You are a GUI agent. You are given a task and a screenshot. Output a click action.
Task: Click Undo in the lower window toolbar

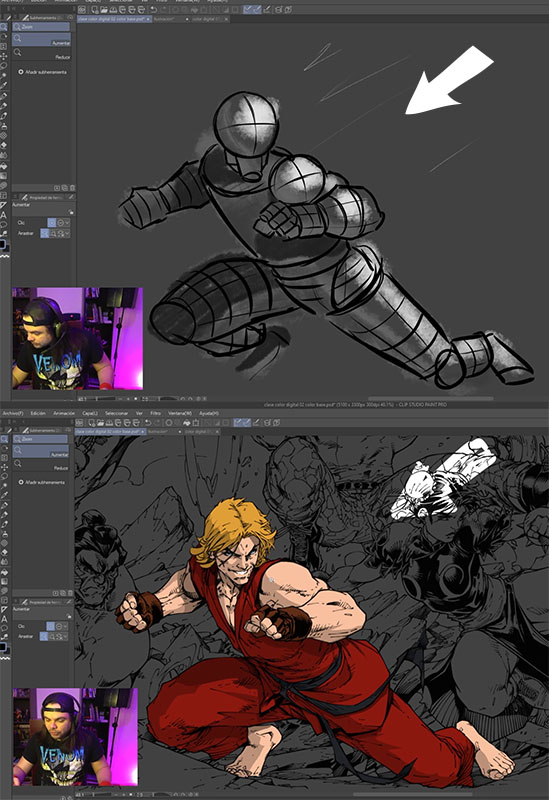[148, 422]
